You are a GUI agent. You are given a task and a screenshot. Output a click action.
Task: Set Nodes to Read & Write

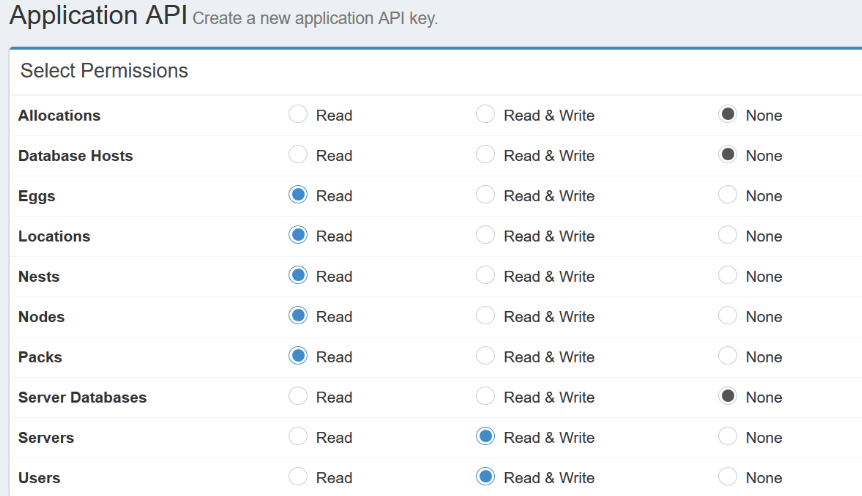[x=486, y=316]
